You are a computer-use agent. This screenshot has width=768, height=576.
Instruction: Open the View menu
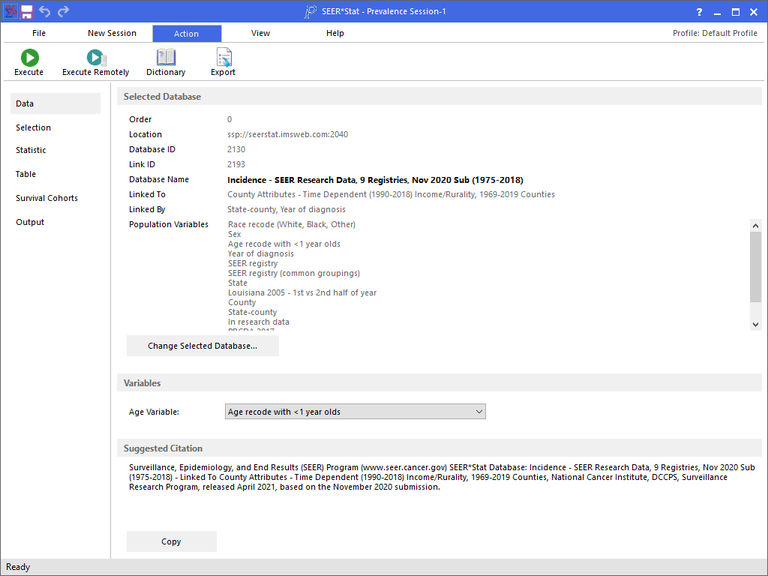click(260, 33)
